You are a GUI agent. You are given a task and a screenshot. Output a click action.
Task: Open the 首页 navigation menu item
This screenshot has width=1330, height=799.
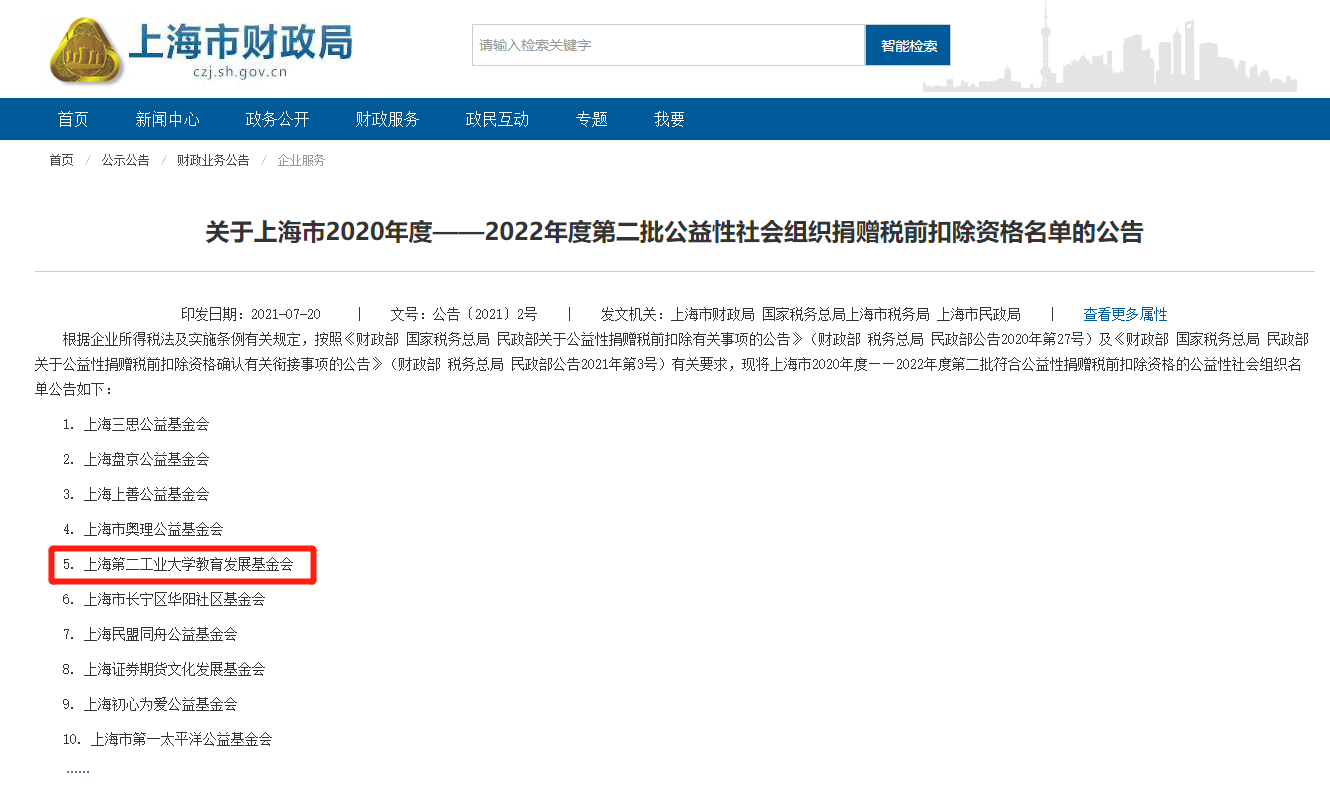73,119
